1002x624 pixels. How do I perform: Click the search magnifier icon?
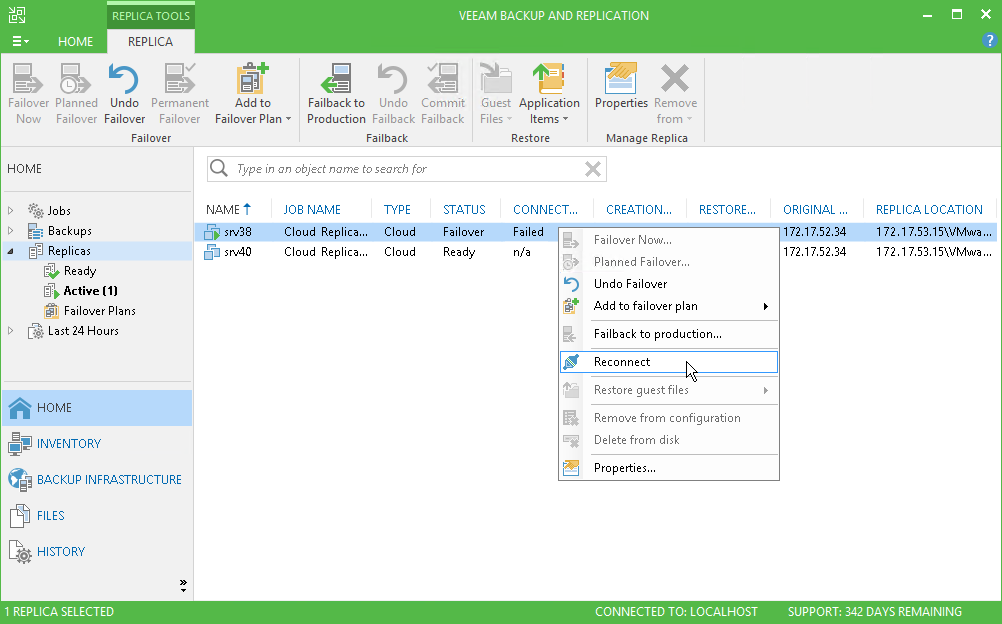pyautogui.click(x=219, y=168)
